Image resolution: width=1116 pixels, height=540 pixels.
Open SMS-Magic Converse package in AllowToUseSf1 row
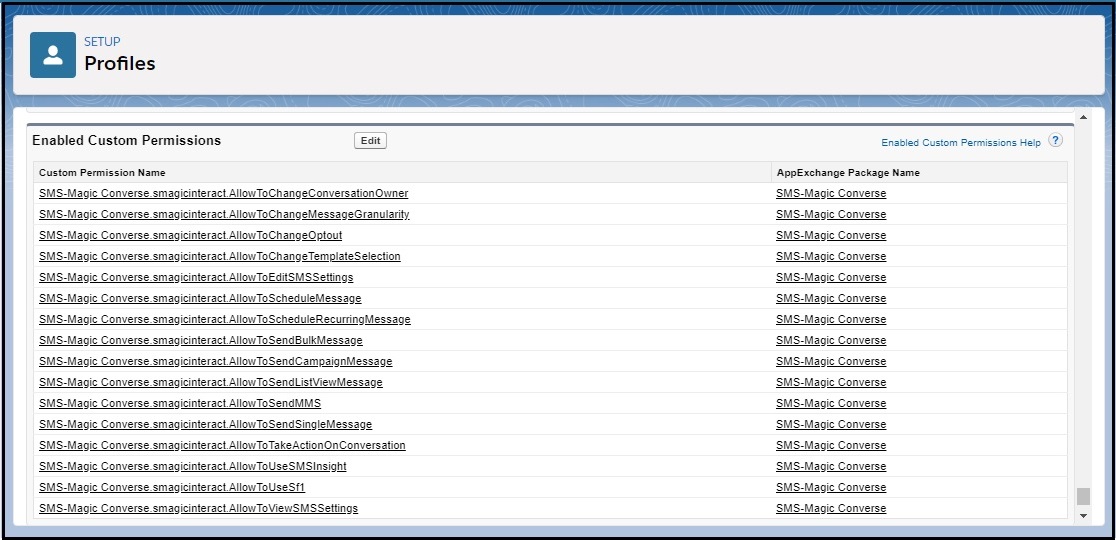831,487
